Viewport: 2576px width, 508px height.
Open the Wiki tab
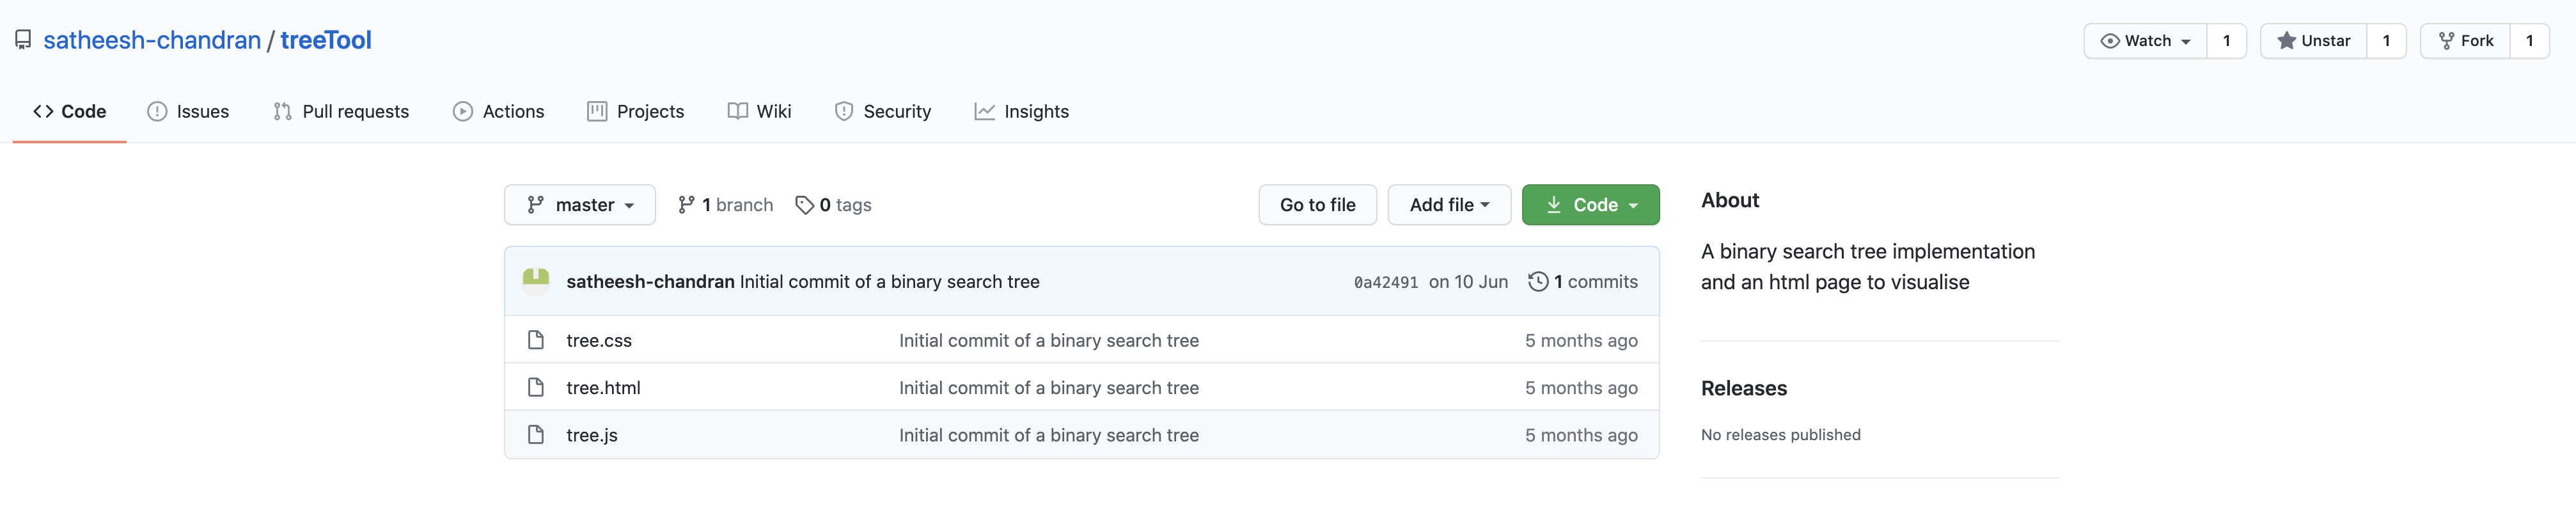coord(760,111)
